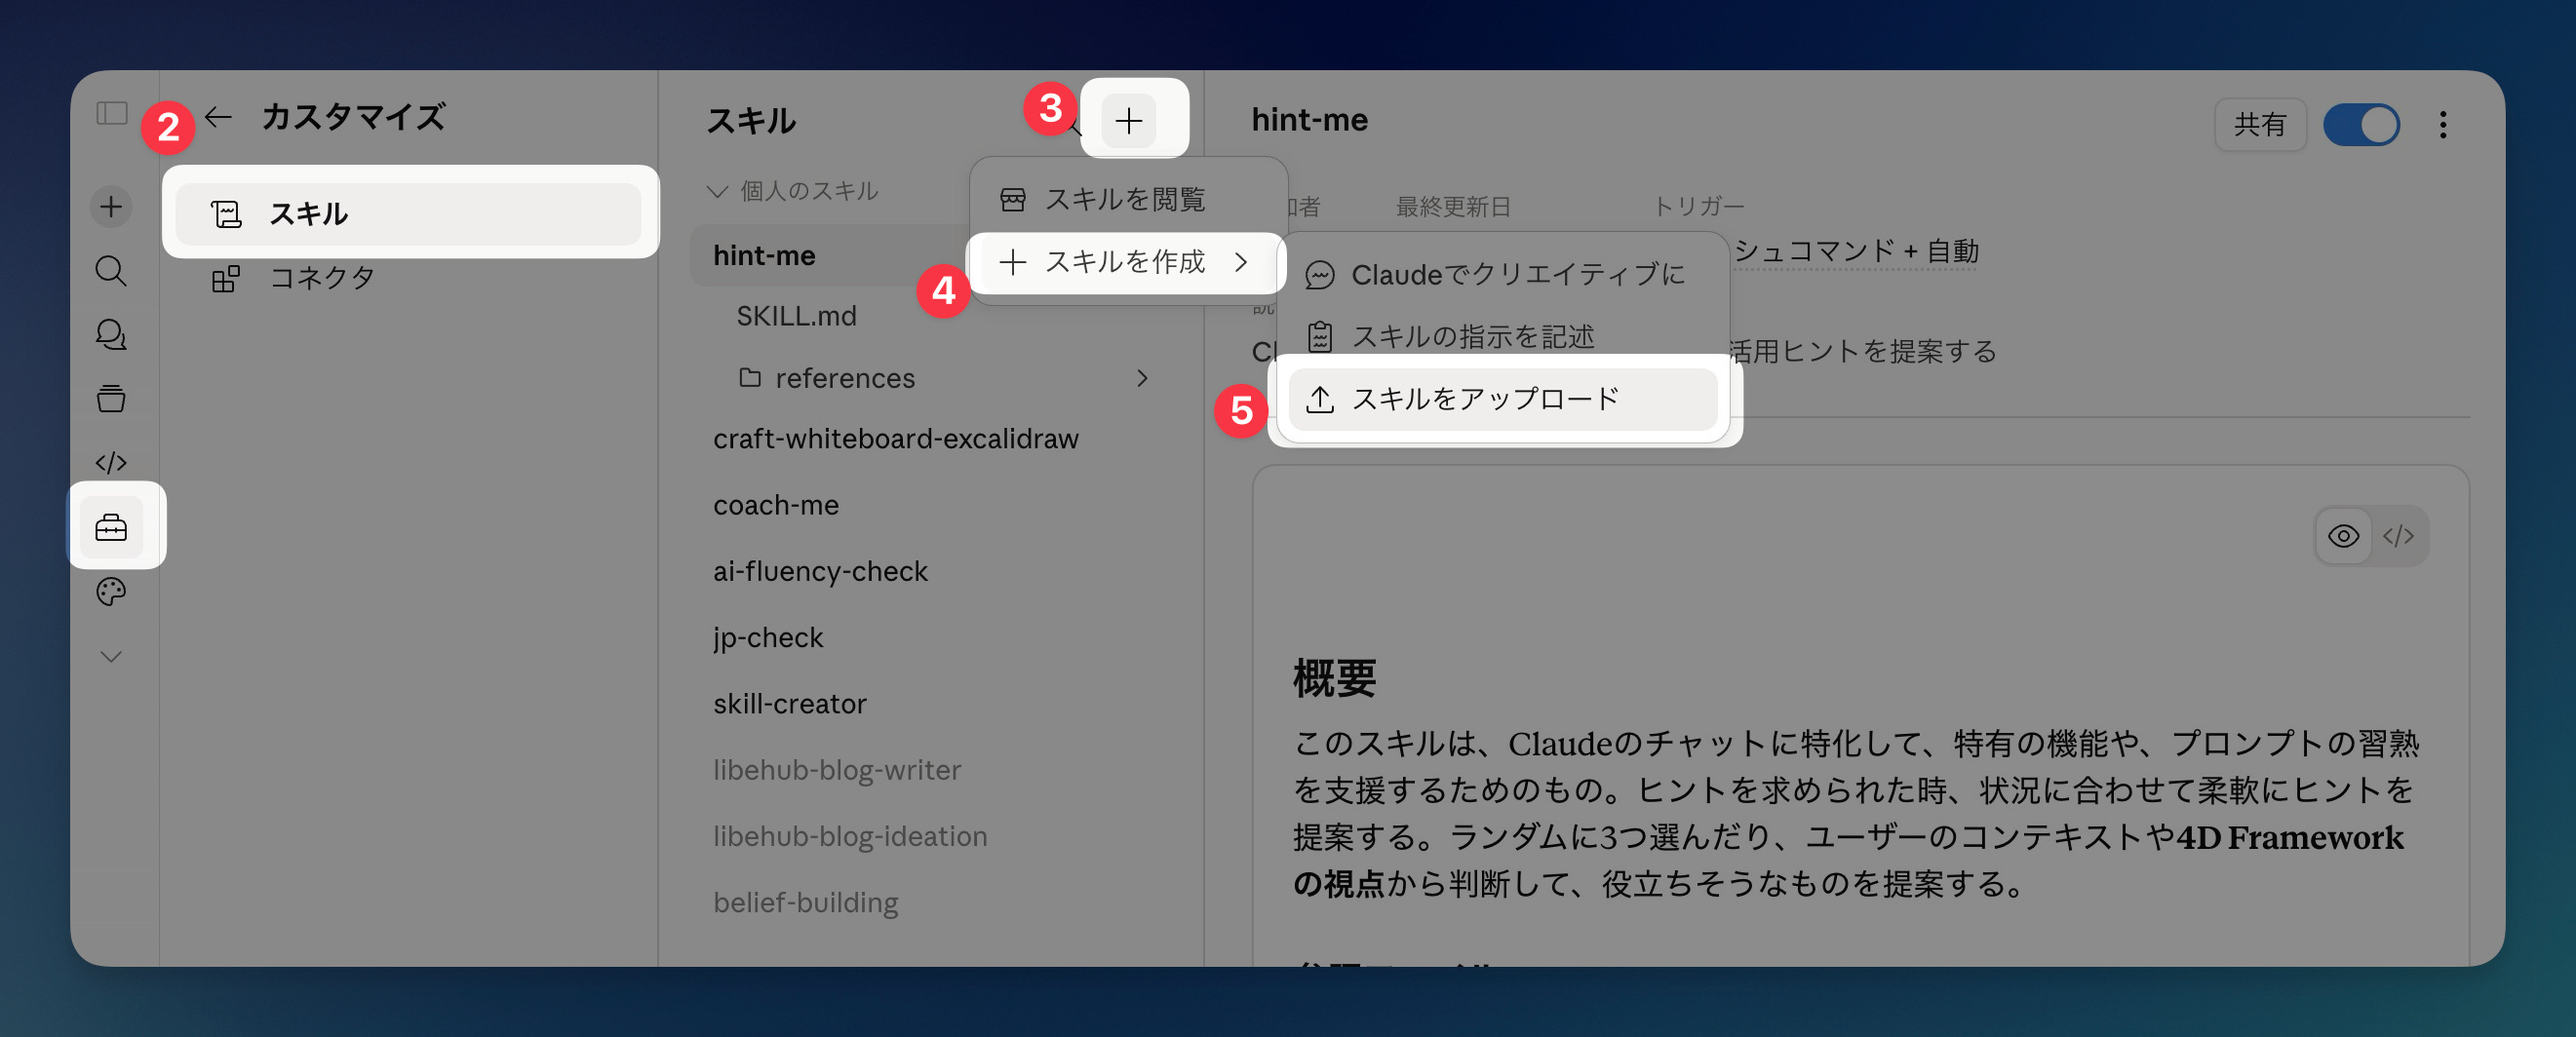Select belief-building skill
2576x1037 pixels.
[x=805, y=902]
